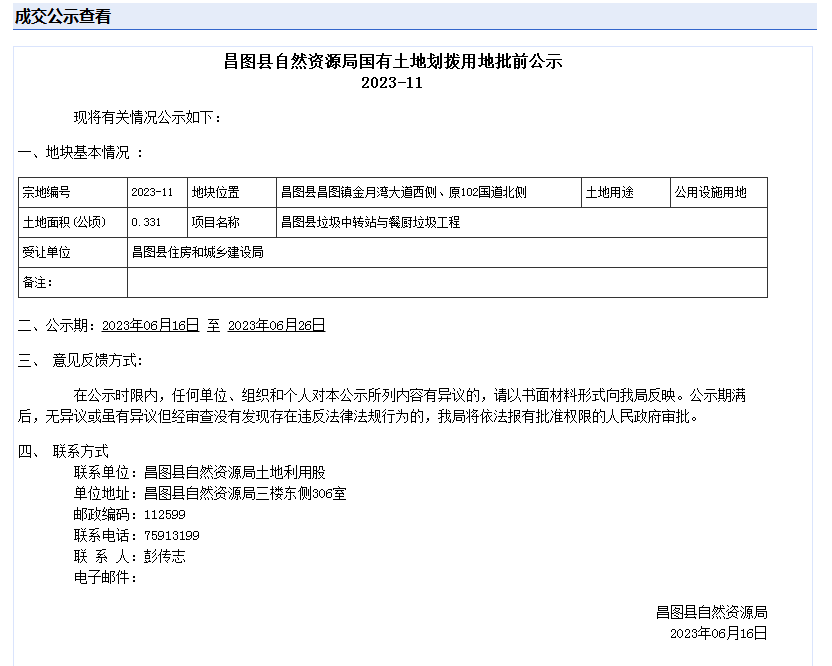Click the heading 四、联系方式
832x666 pixels.
(63, 452)
